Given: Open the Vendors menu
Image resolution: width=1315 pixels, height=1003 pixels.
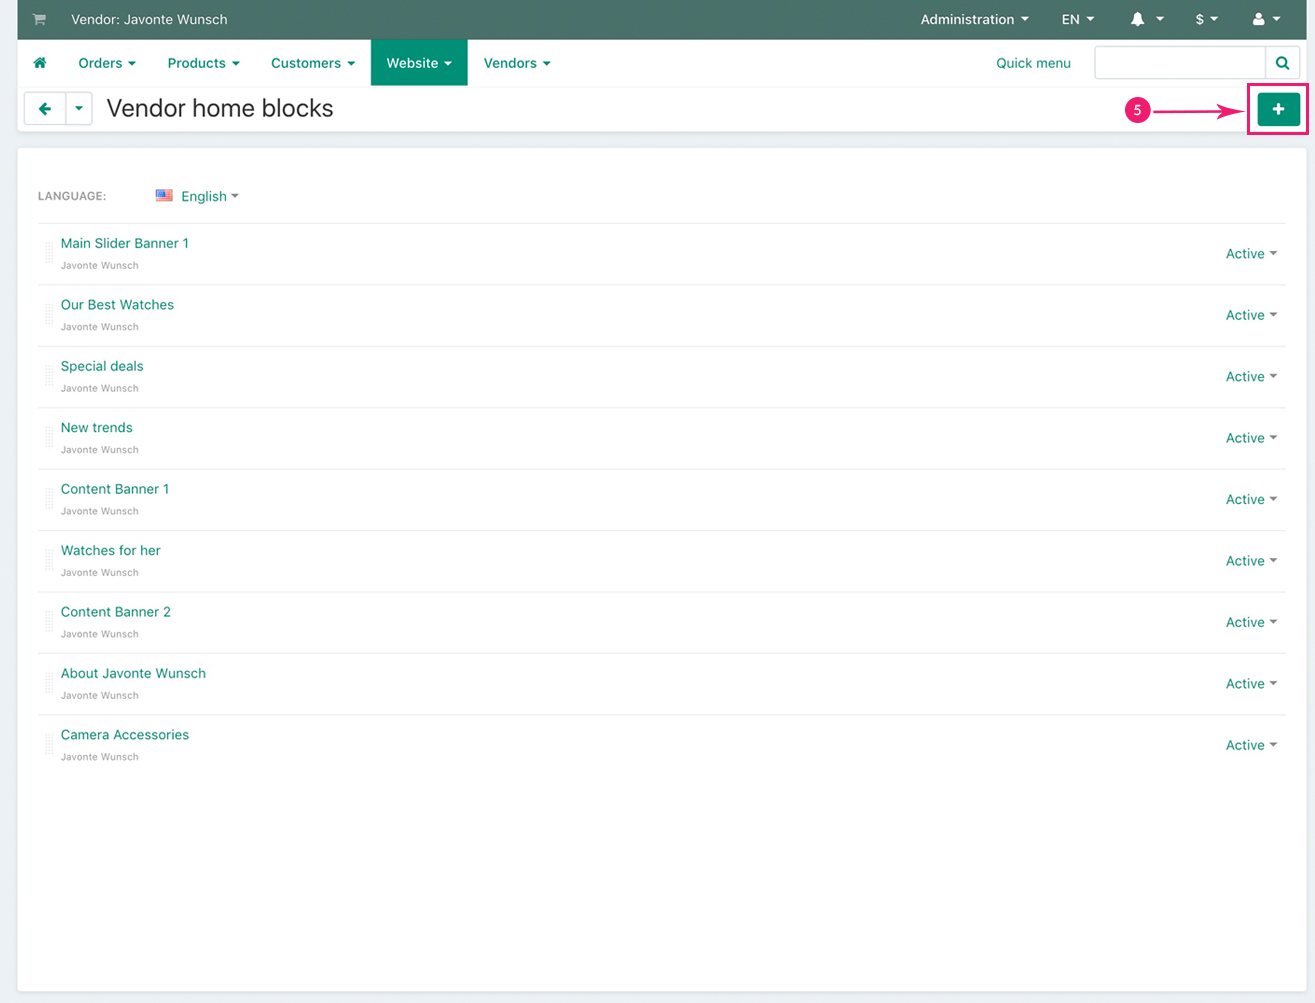Looking at the screenshot, I should coord(516,63).
